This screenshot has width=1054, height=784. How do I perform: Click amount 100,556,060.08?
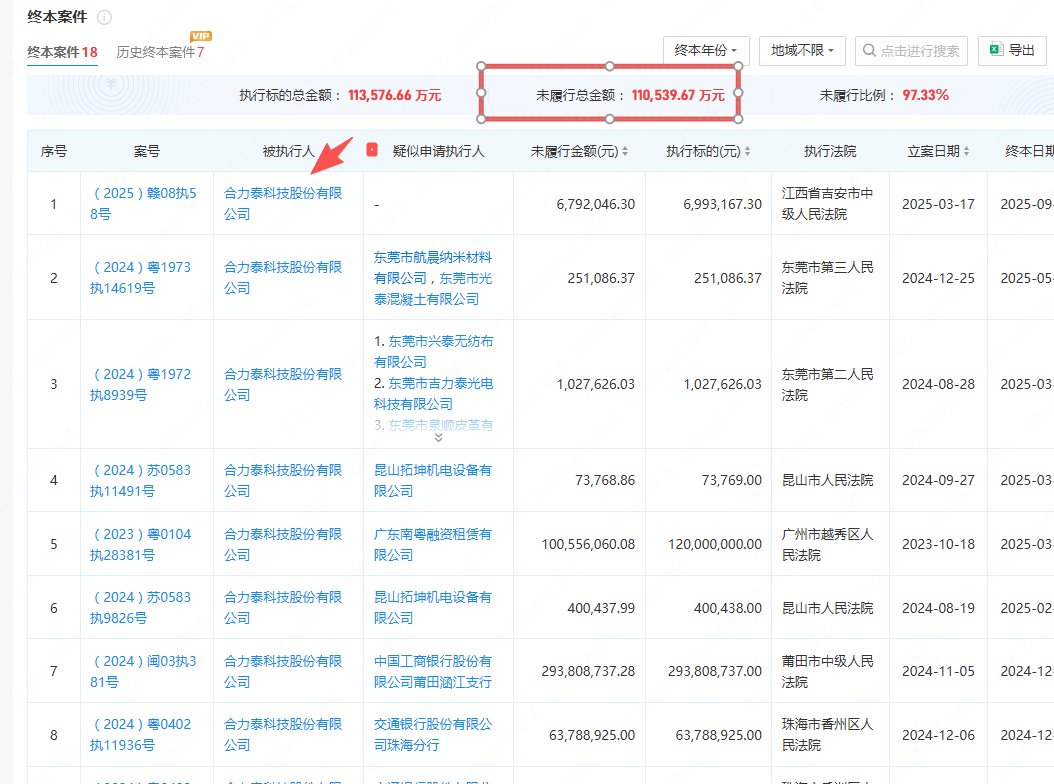[x=588, y=545]
